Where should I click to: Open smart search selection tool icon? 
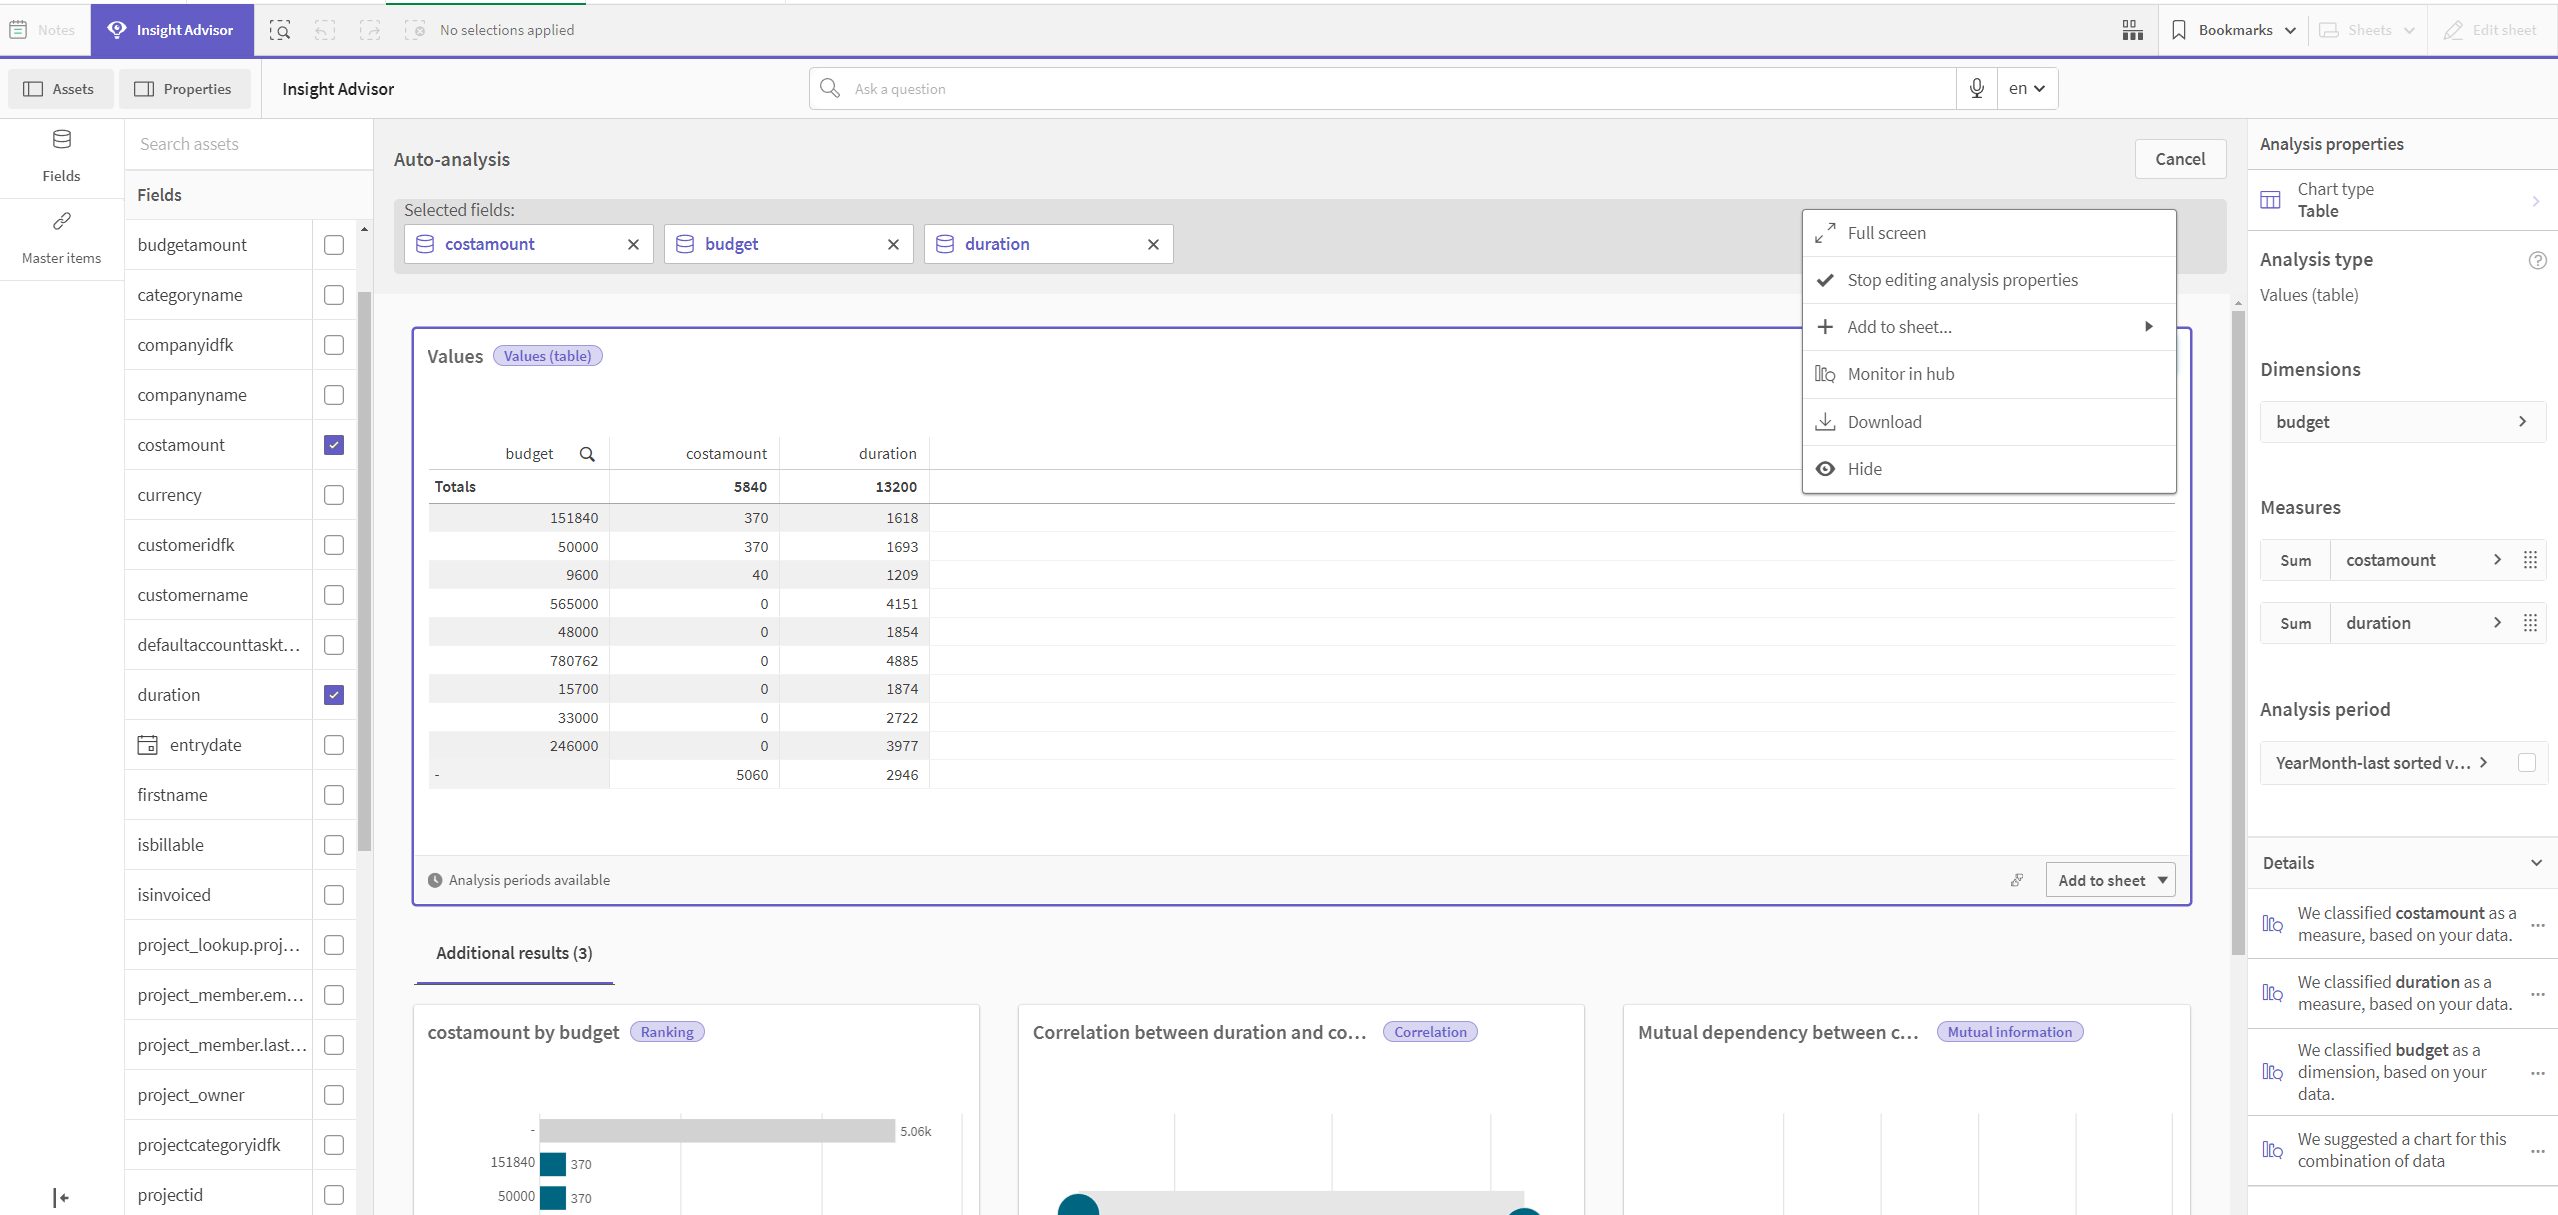(280, 30)
